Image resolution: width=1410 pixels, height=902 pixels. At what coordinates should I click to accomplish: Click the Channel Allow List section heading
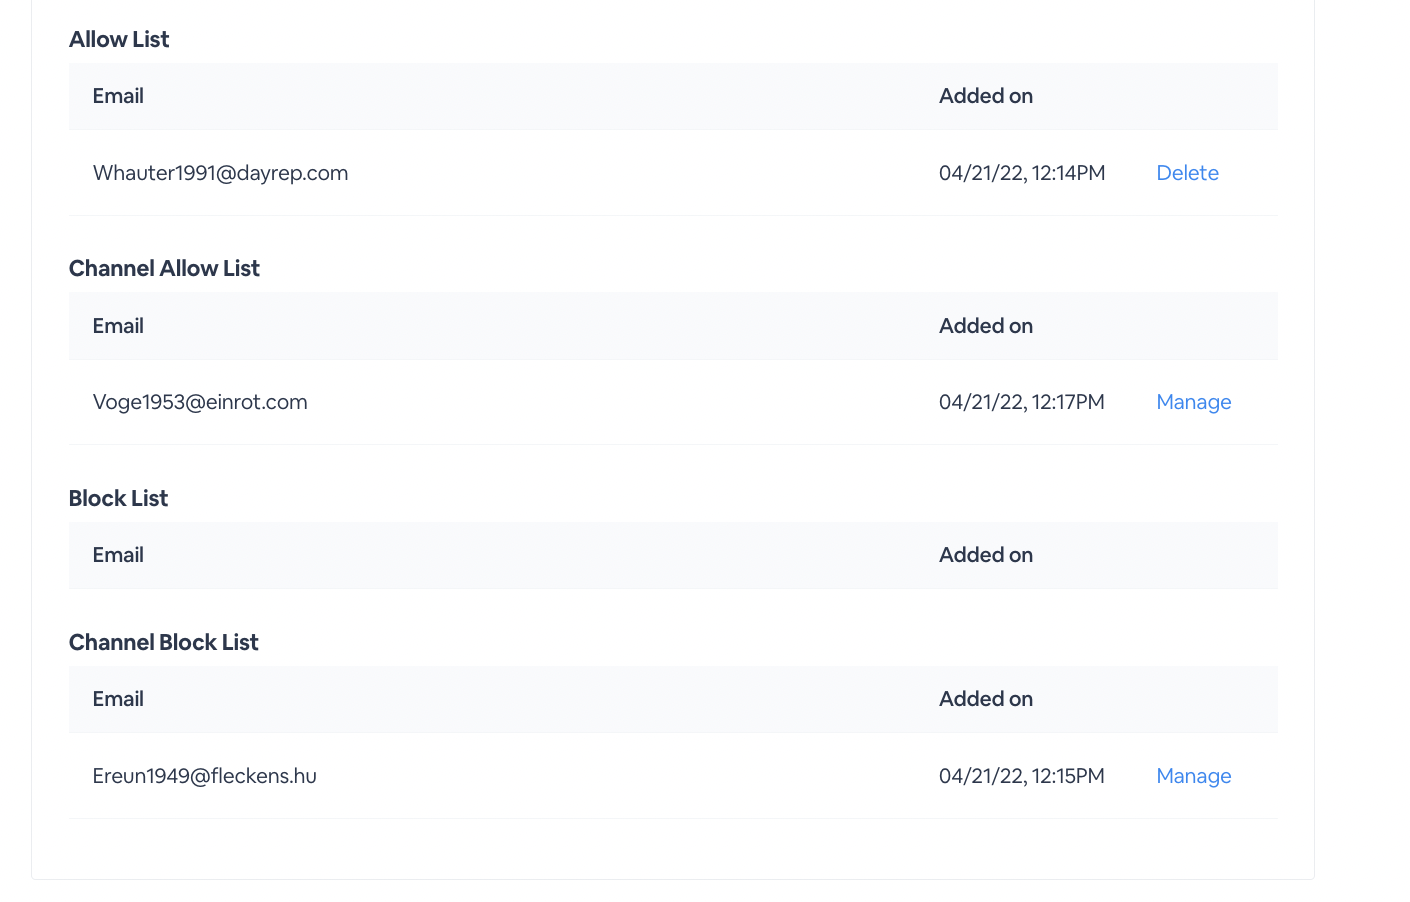pyautogui.click(x=164, y=268)
